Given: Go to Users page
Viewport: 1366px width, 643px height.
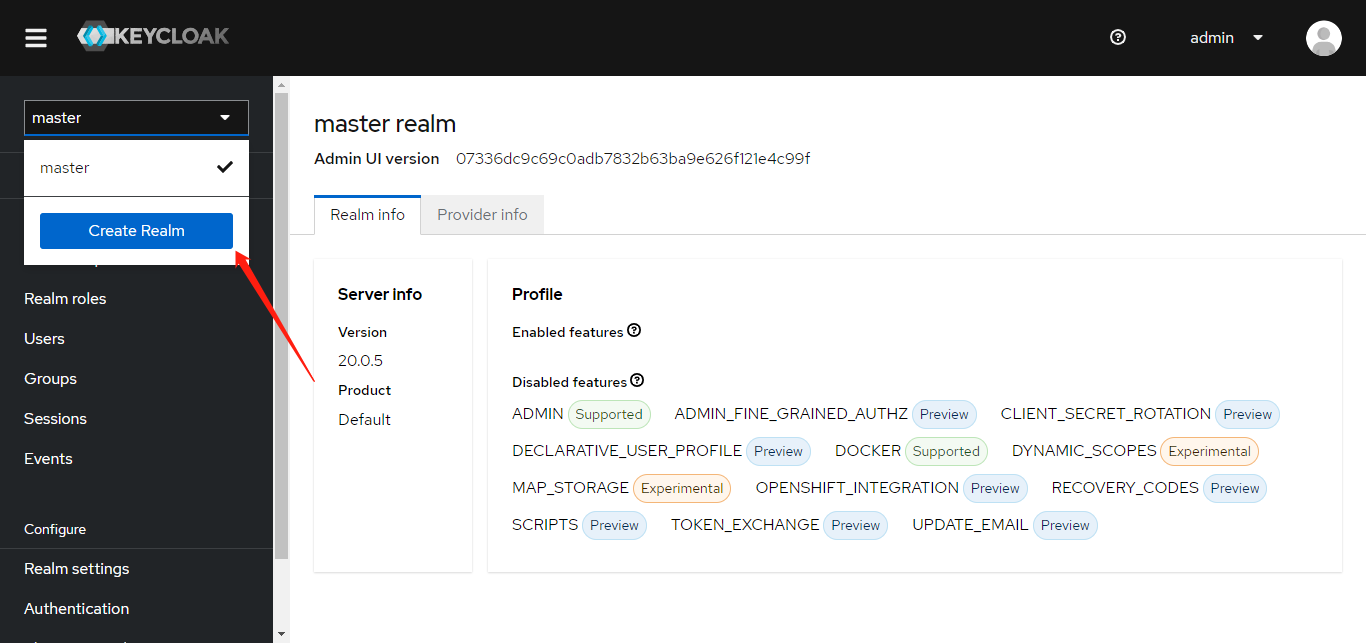Looking at the screenshot, I should click(x=44, y=339).
